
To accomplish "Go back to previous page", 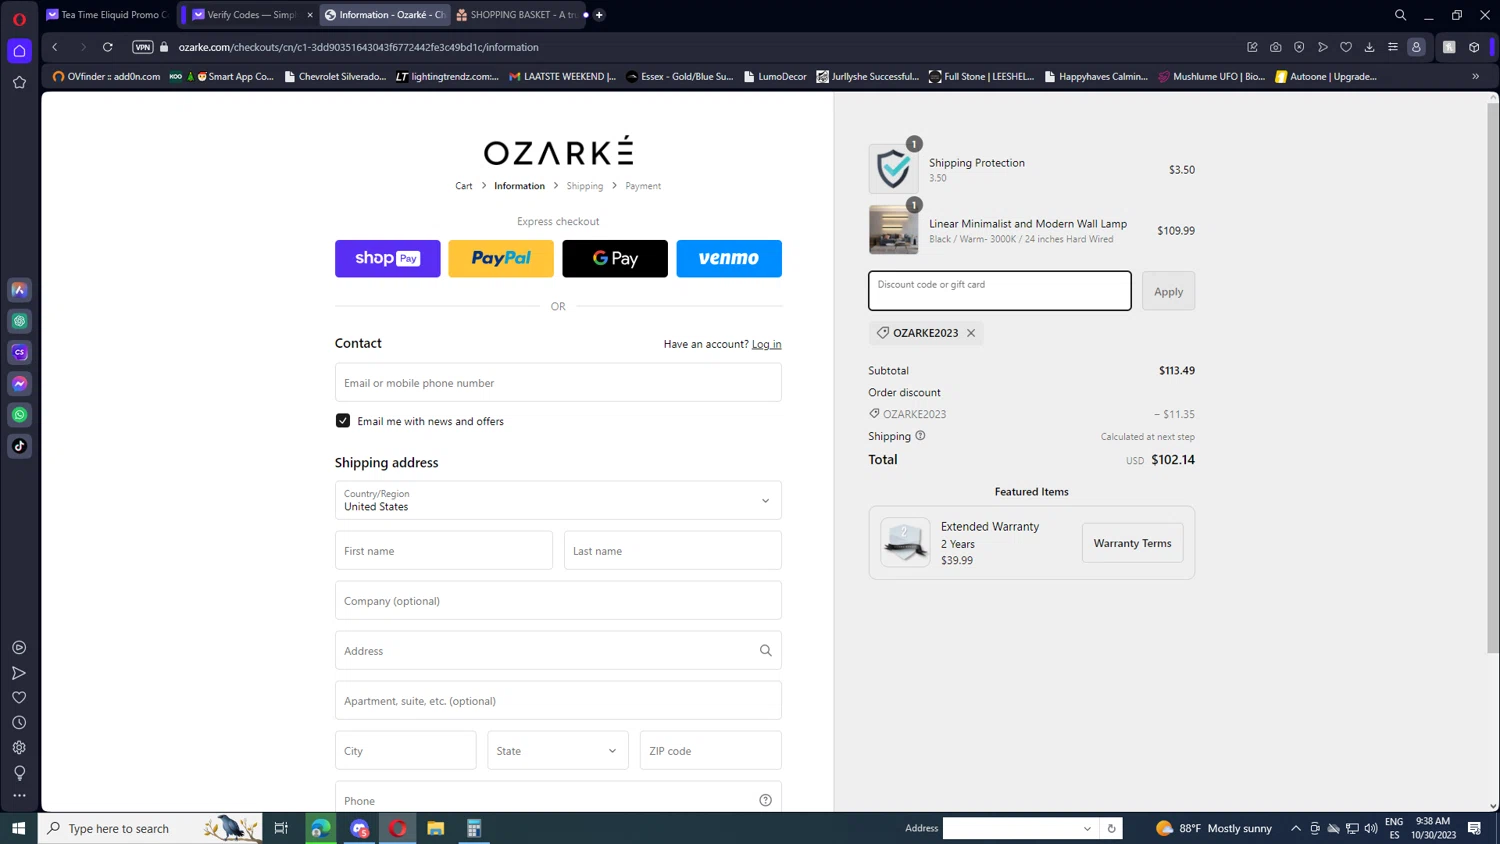I will 55,47.
